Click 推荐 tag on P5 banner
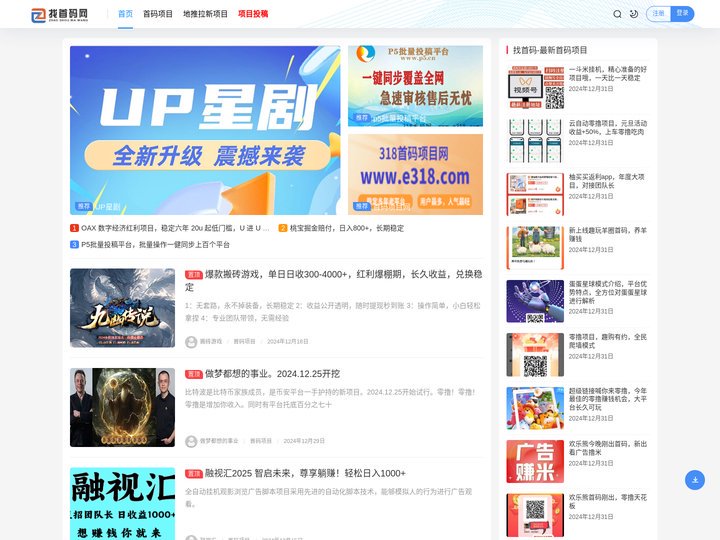This screenshot has width=720, height=540. point(362,118)
